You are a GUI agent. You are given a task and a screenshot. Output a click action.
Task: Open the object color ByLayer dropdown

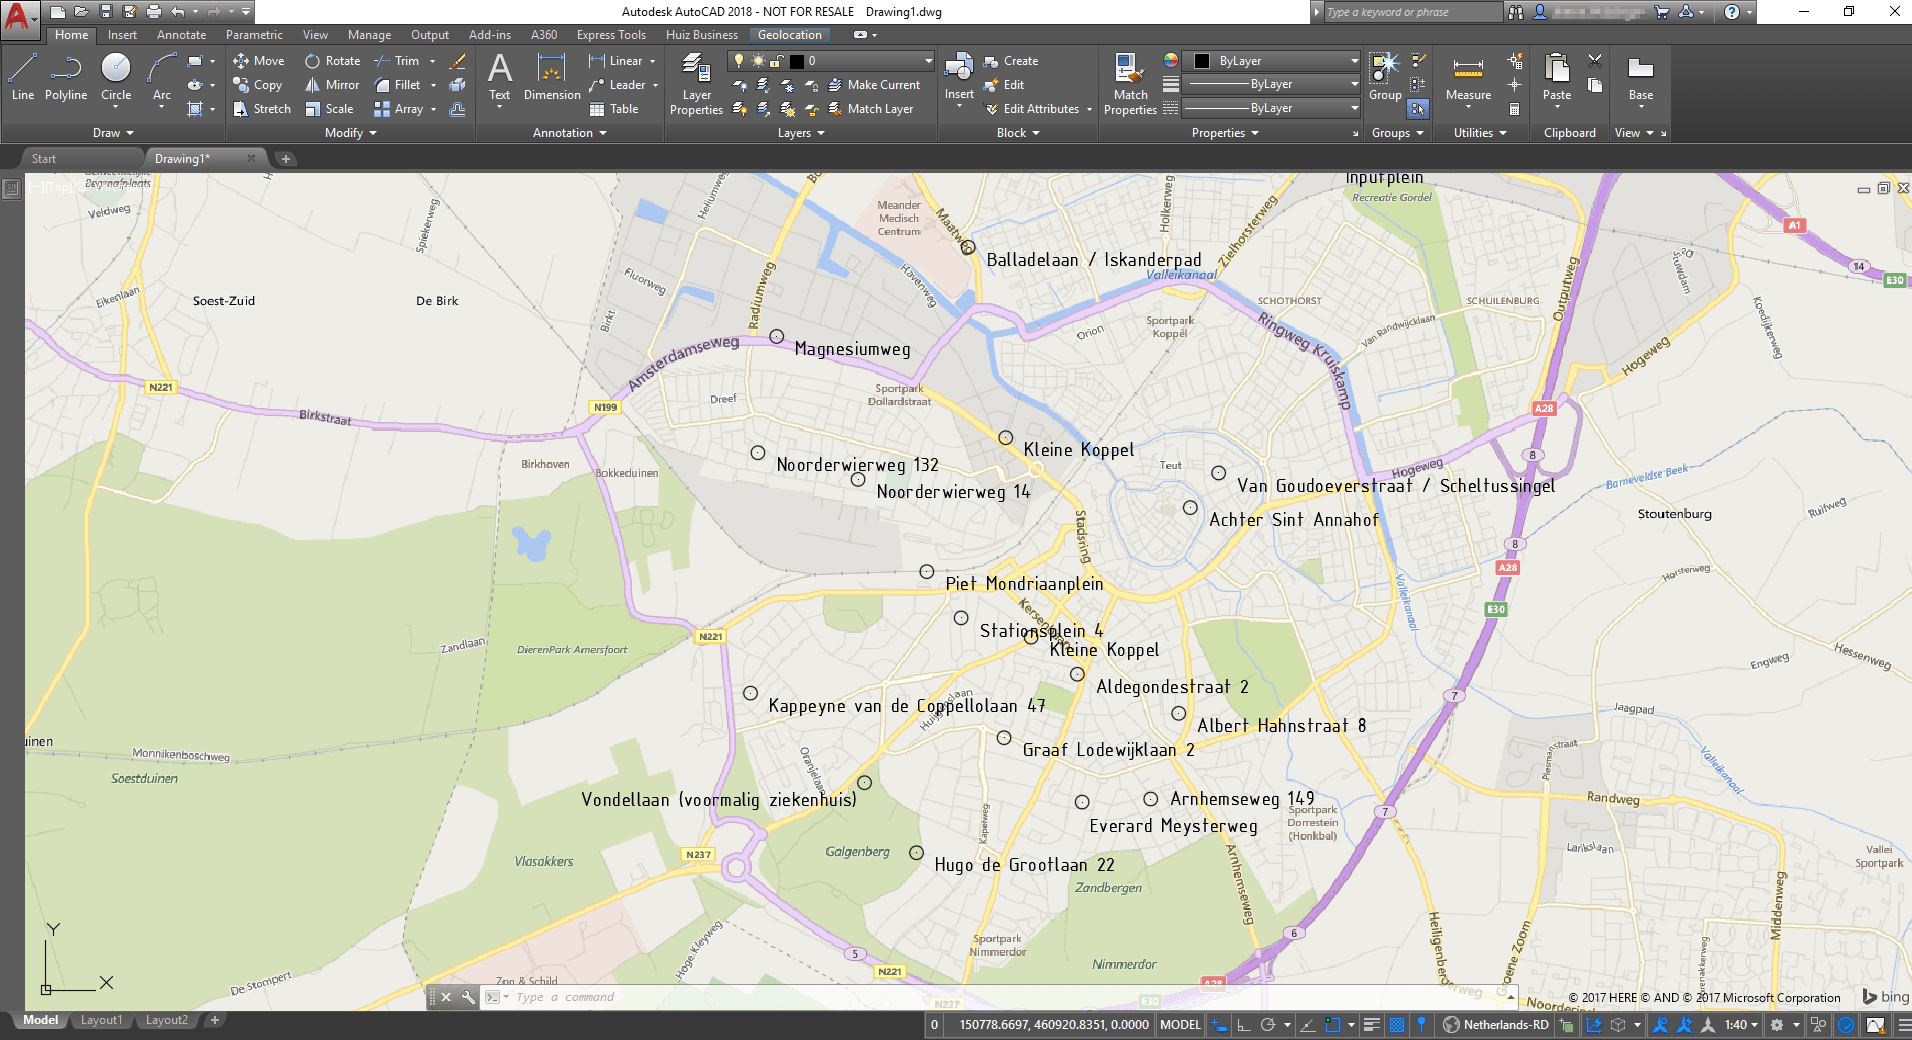[1272, 61]
